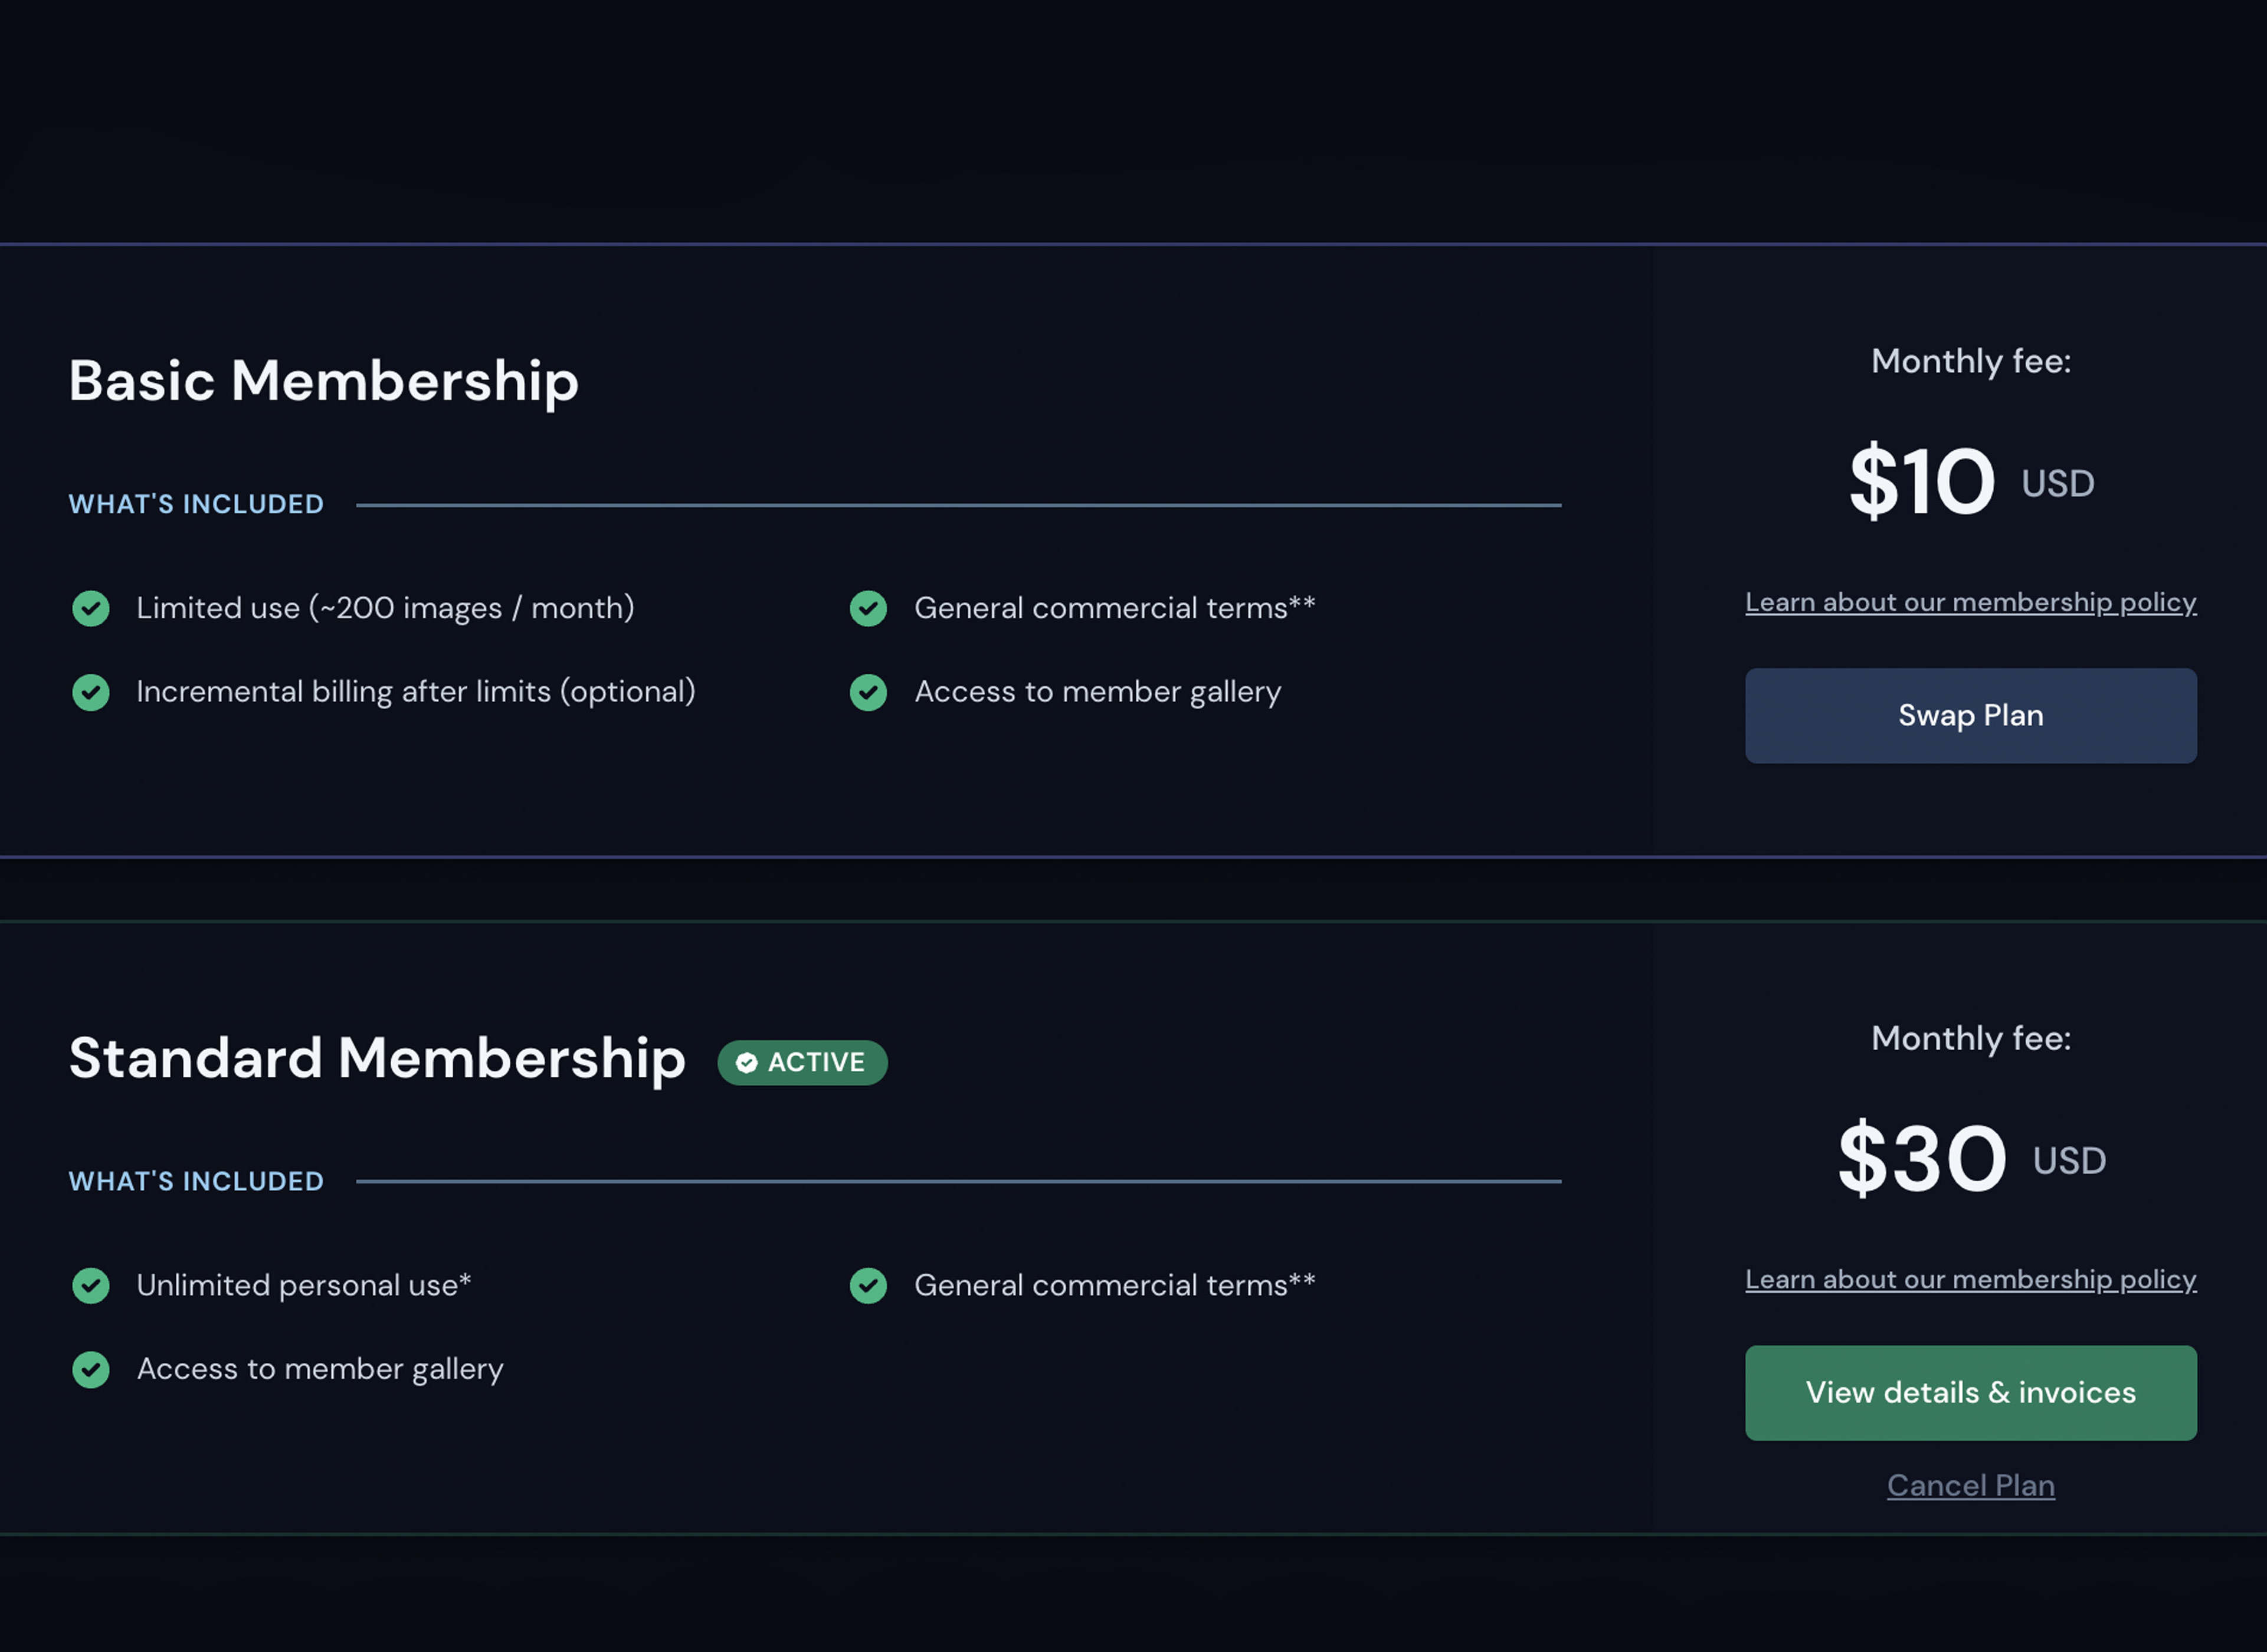This screenshot has height=1652, width=2267.
Task: Open membership policy link under $30 fee
Action: pyautogui.click(x=1970, y=1279)
